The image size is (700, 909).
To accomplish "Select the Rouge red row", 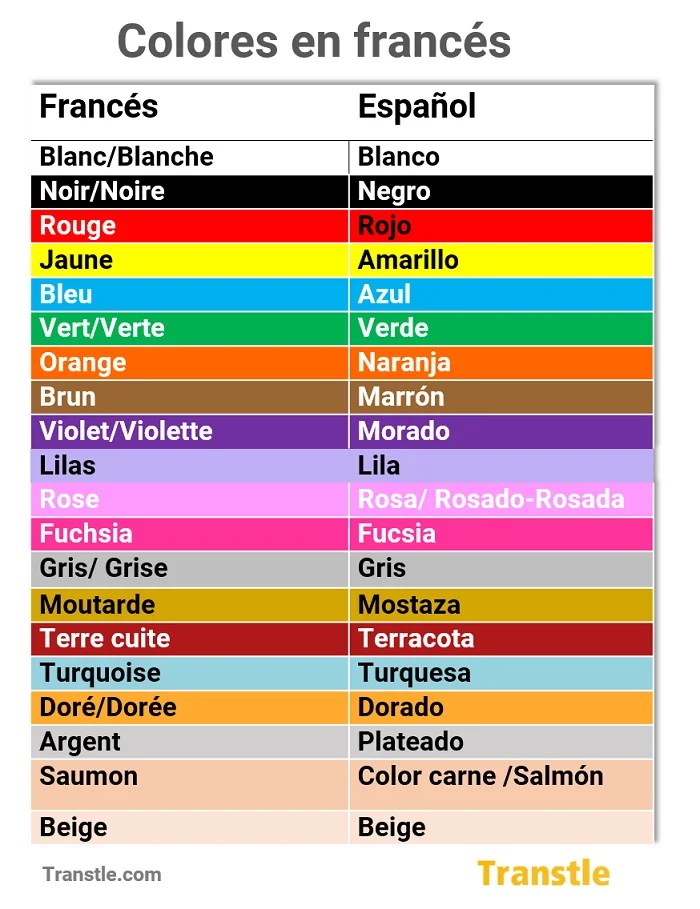I will 342,226.
